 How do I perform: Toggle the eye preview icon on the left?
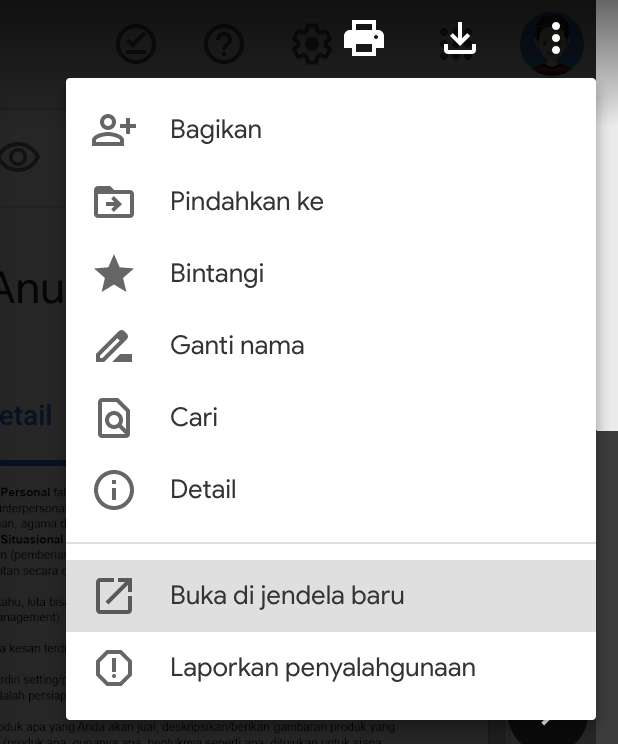point(20,157)
